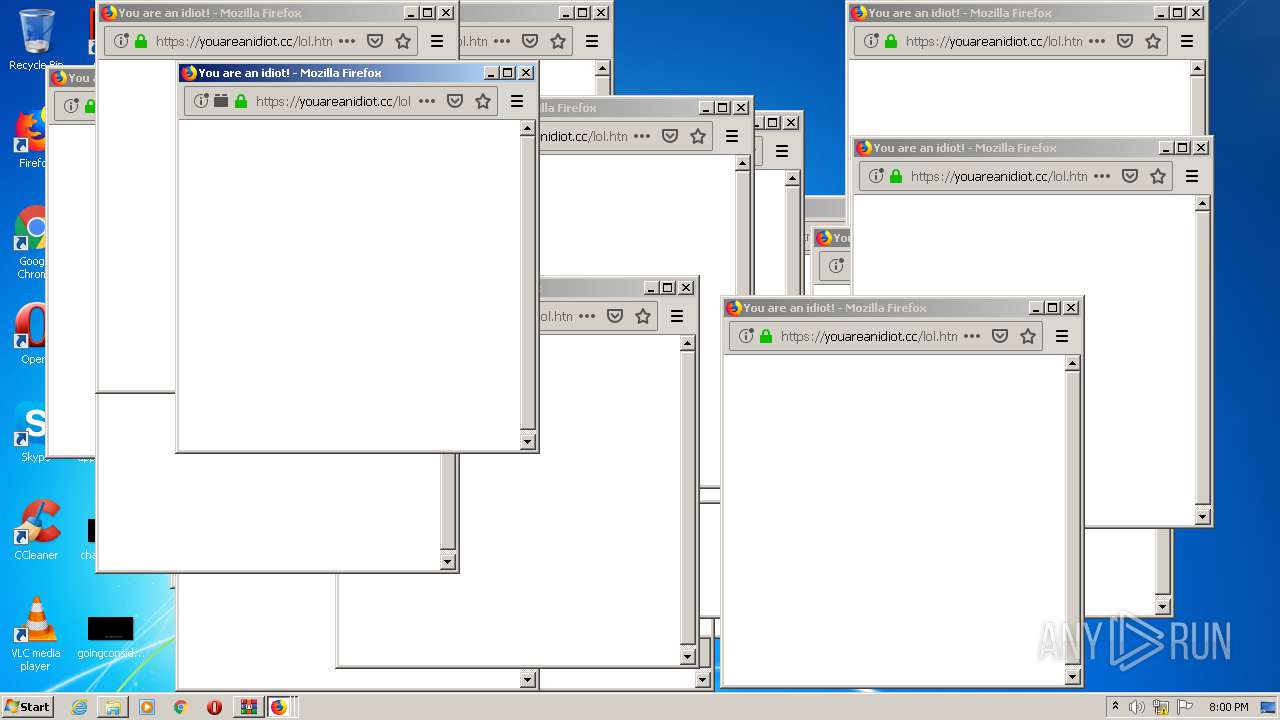
Task: Open page actions dots in bottom-right Firefox window
Action: (x=972, y=336)
